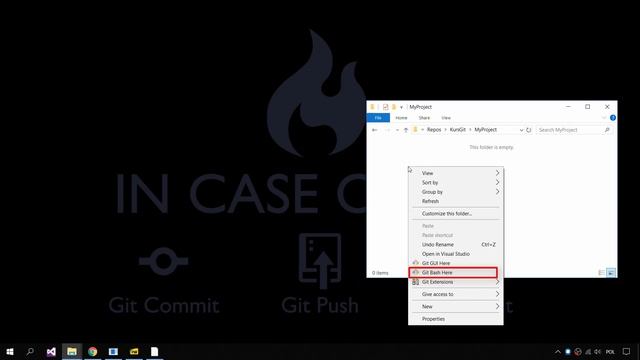Open the Git Extensions submenu

point(456,282)
